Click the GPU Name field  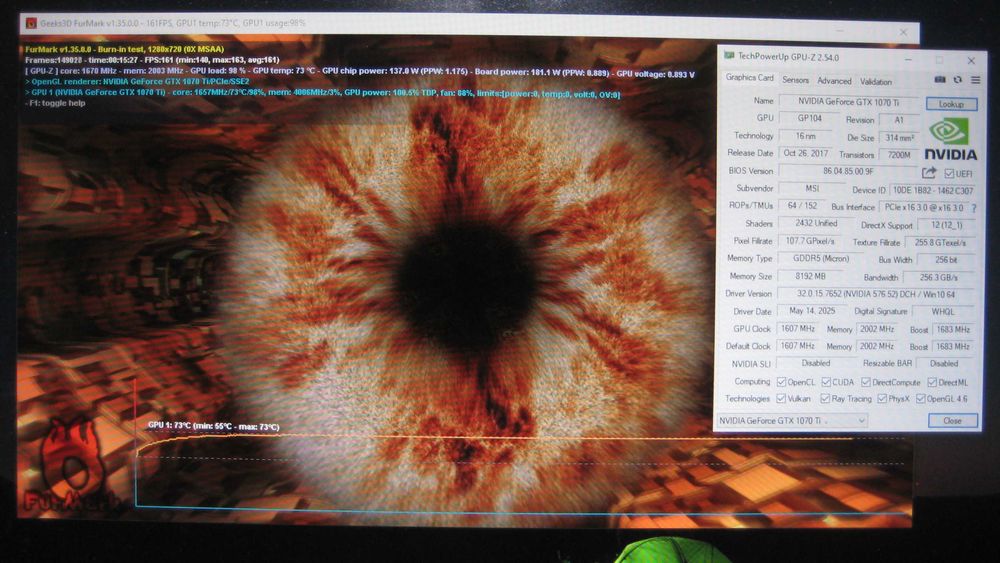coord(849,101)
